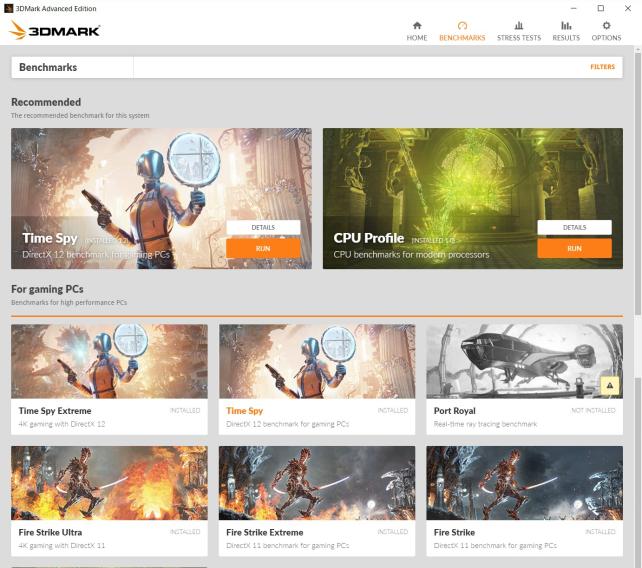Click the orange Time Spy card title
Viewport: 642px width, 568px height.
coord(244,411)
